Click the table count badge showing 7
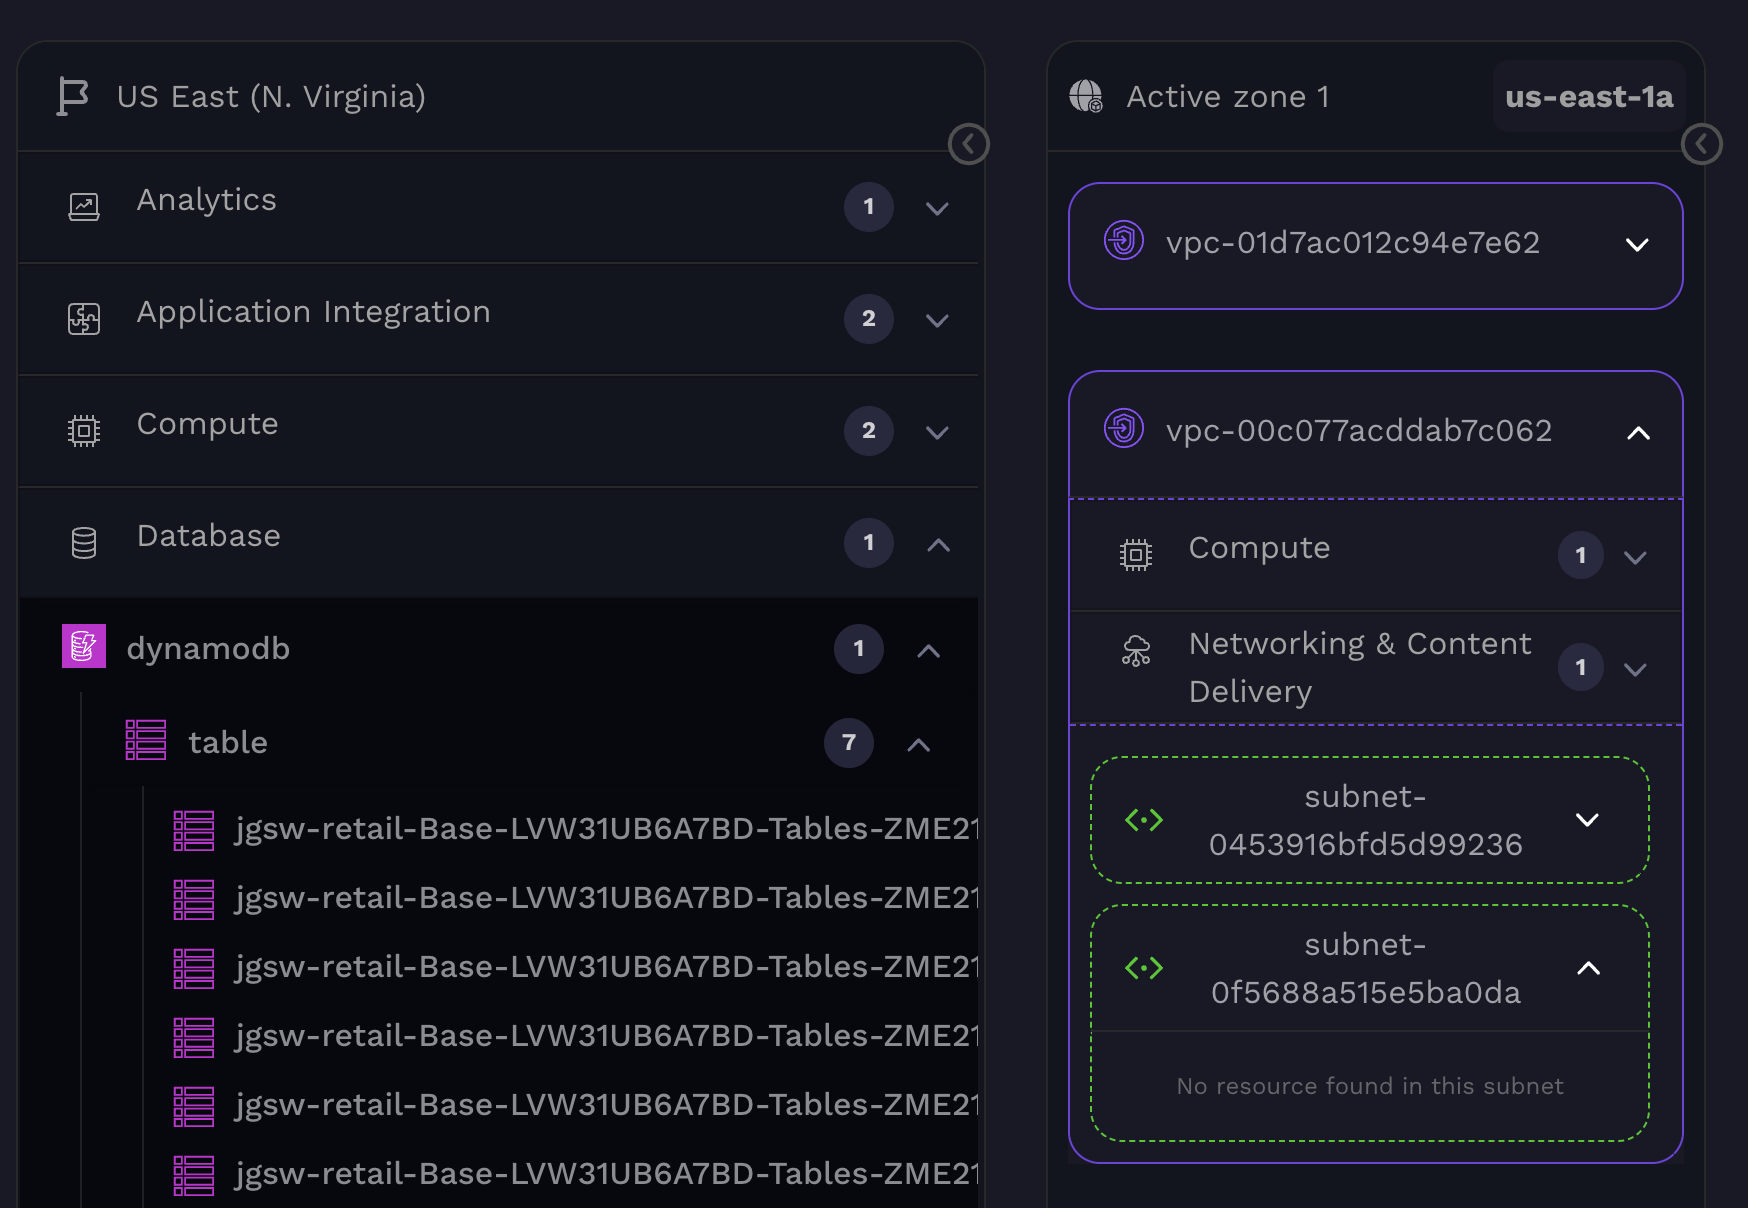The height and width of the screenshot is (1208, 1748). pos(849,743)
